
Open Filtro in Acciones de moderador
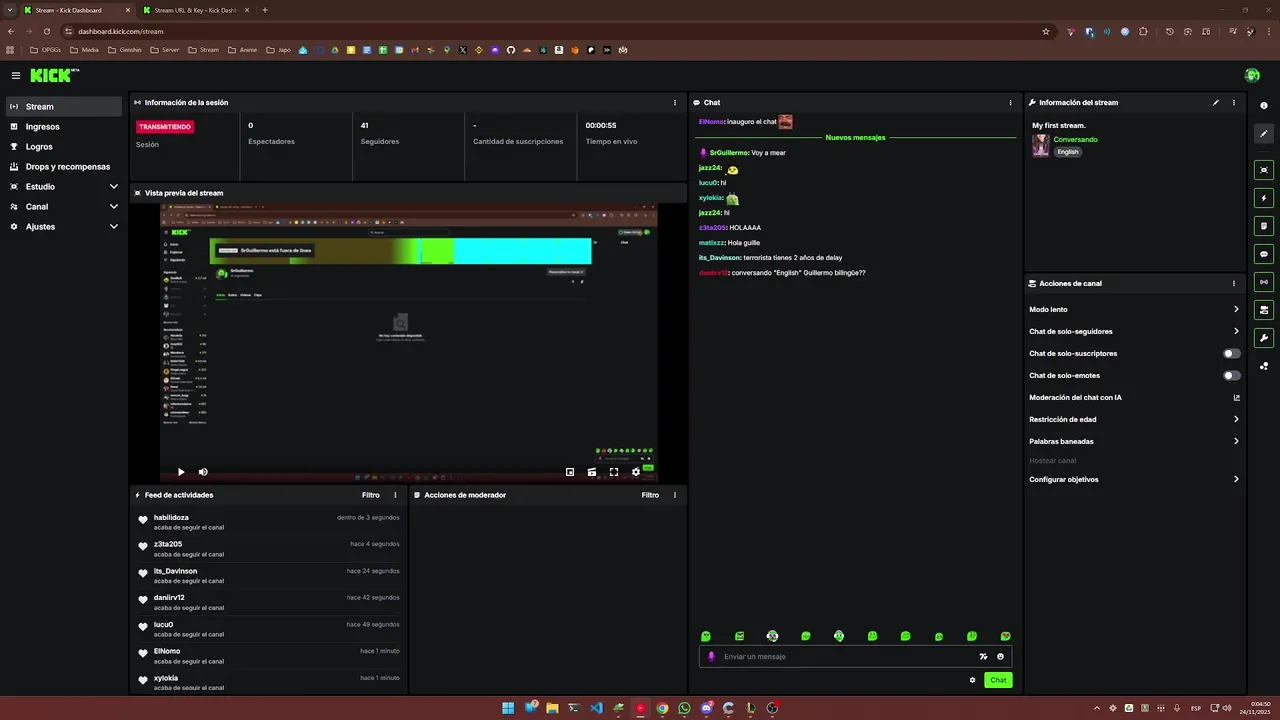[650, 495]
